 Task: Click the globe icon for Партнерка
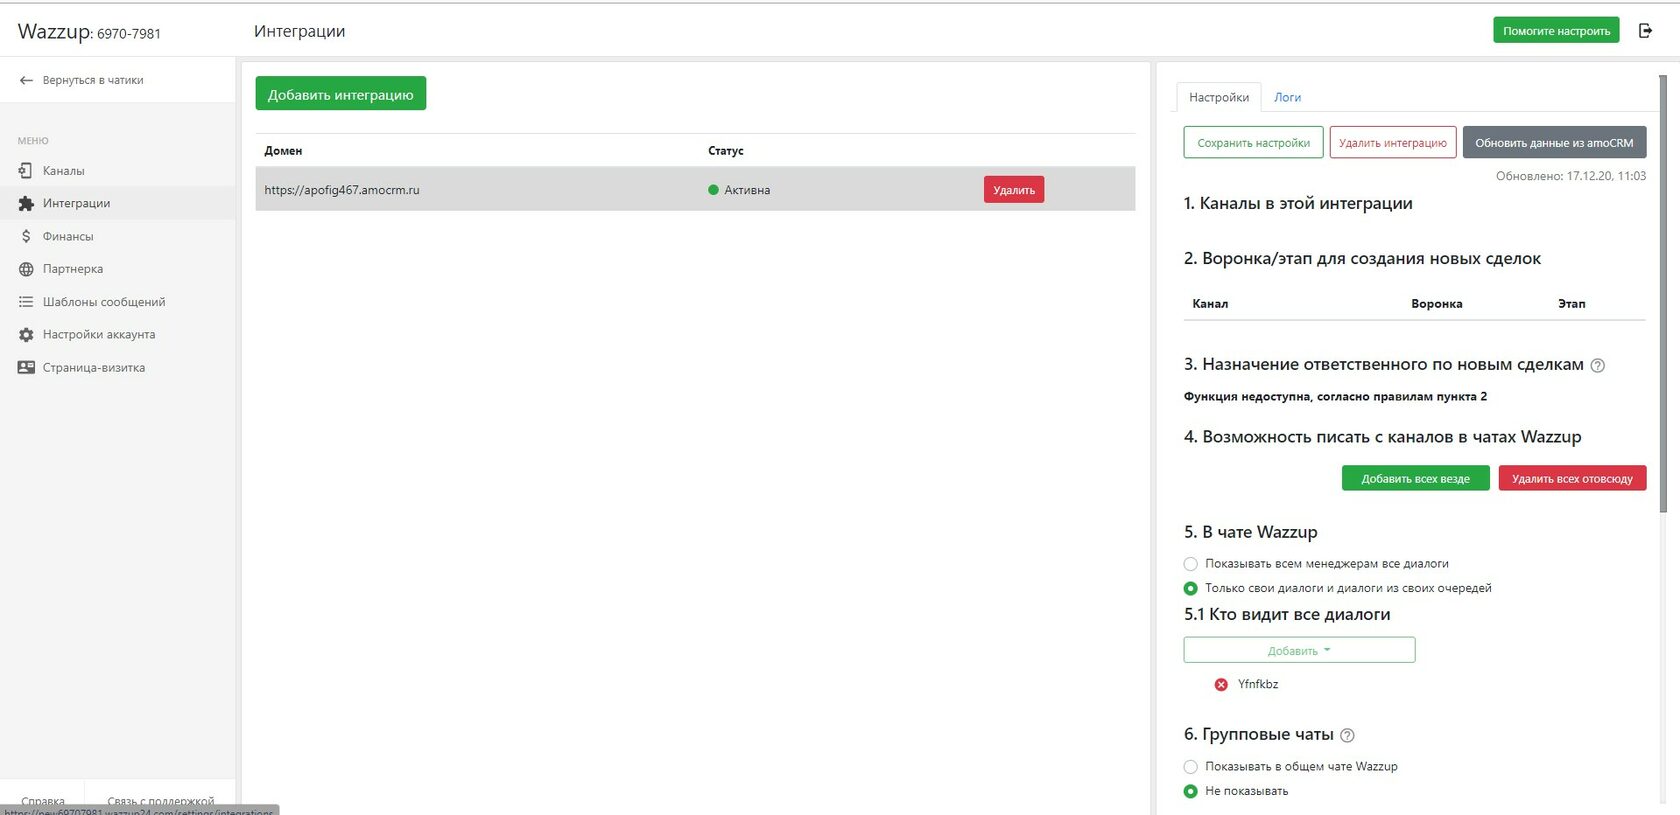coord(26,269)
